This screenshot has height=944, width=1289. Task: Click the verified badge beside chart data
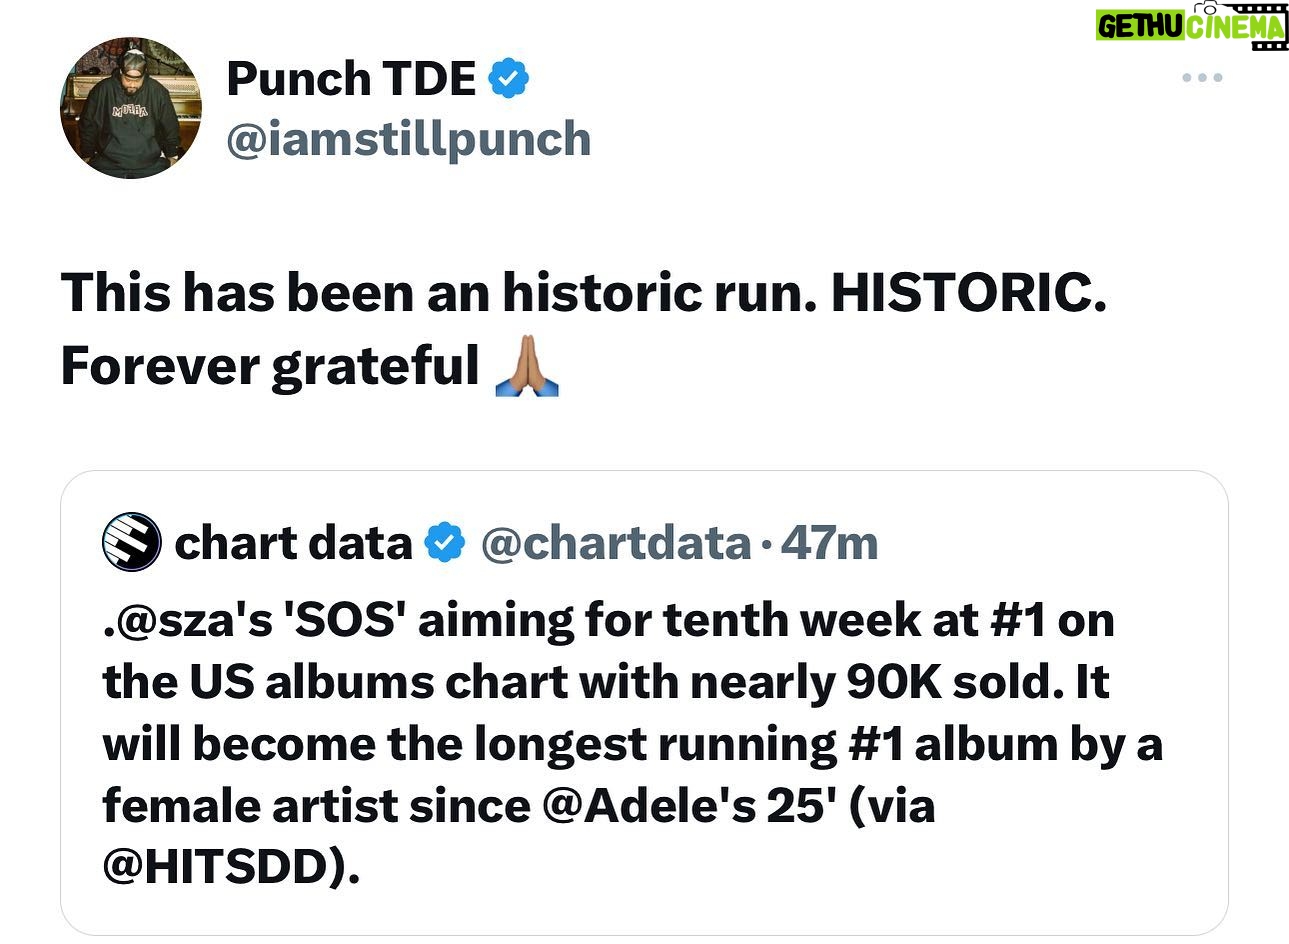pyautogui.click(x=445, y=543)
